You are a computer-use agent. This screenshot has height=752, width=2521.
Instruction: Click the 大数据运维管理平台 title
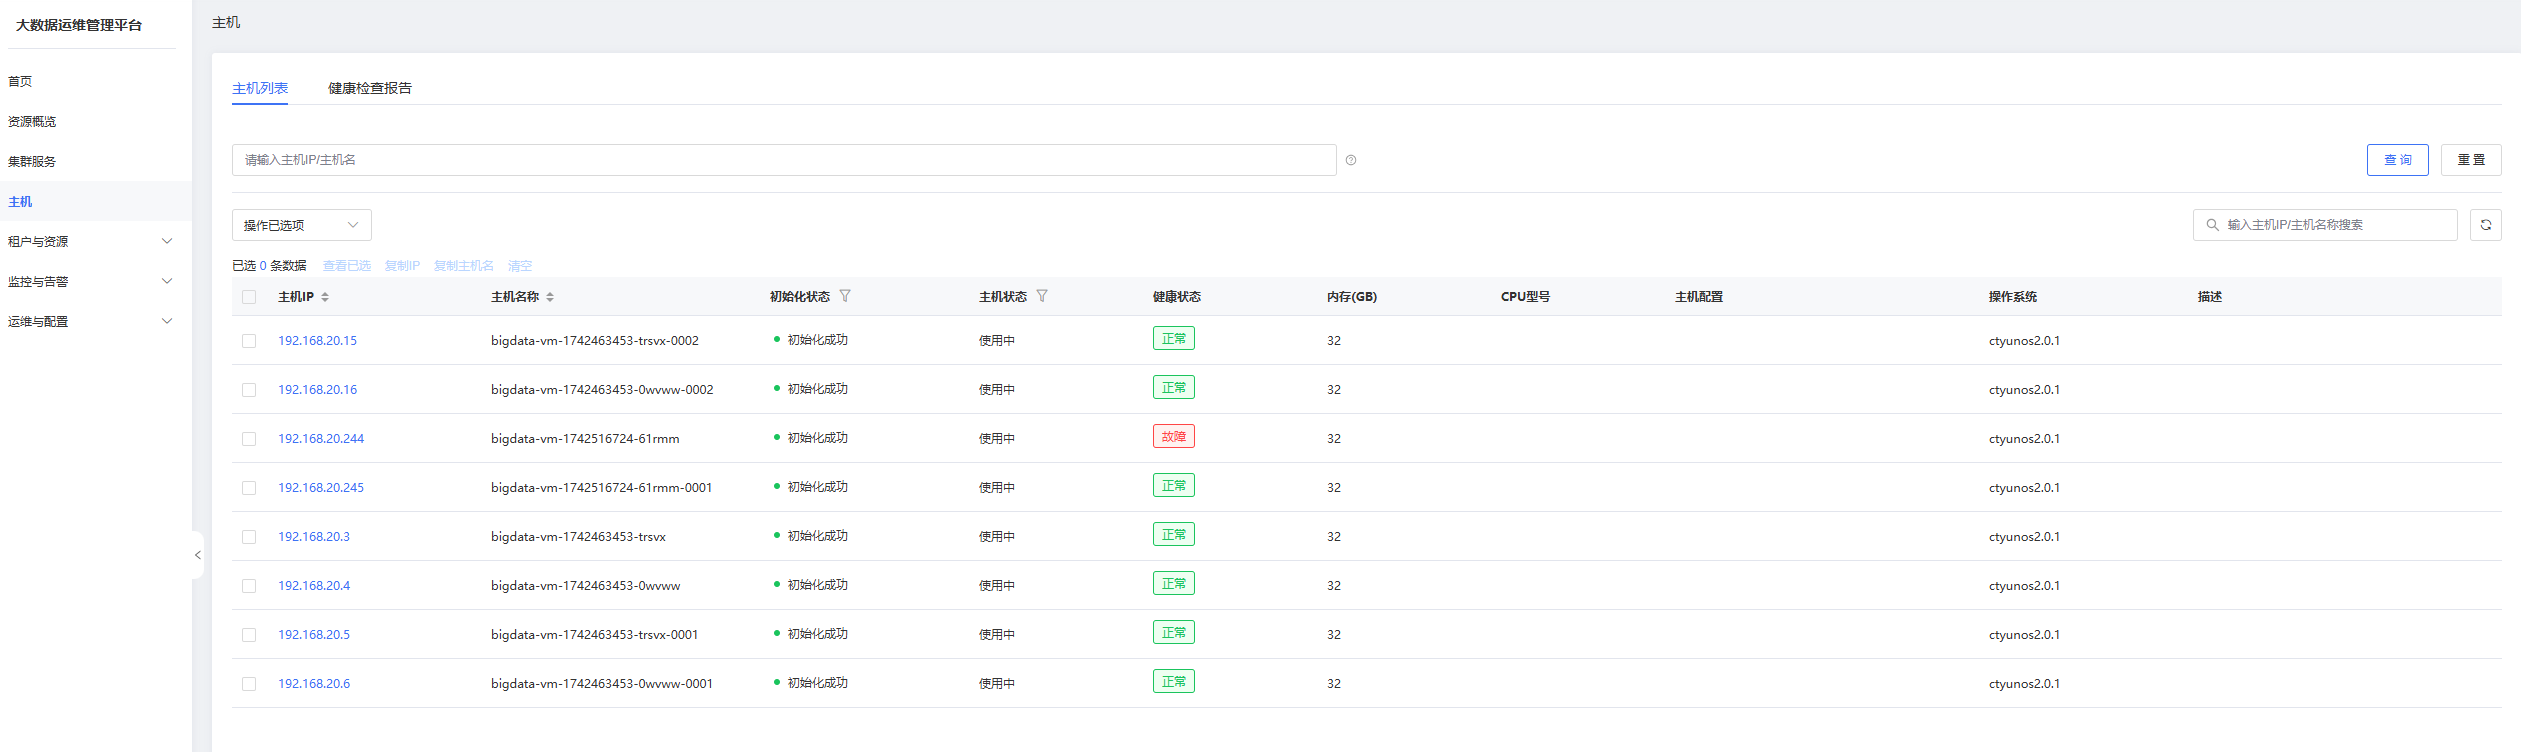79,25
